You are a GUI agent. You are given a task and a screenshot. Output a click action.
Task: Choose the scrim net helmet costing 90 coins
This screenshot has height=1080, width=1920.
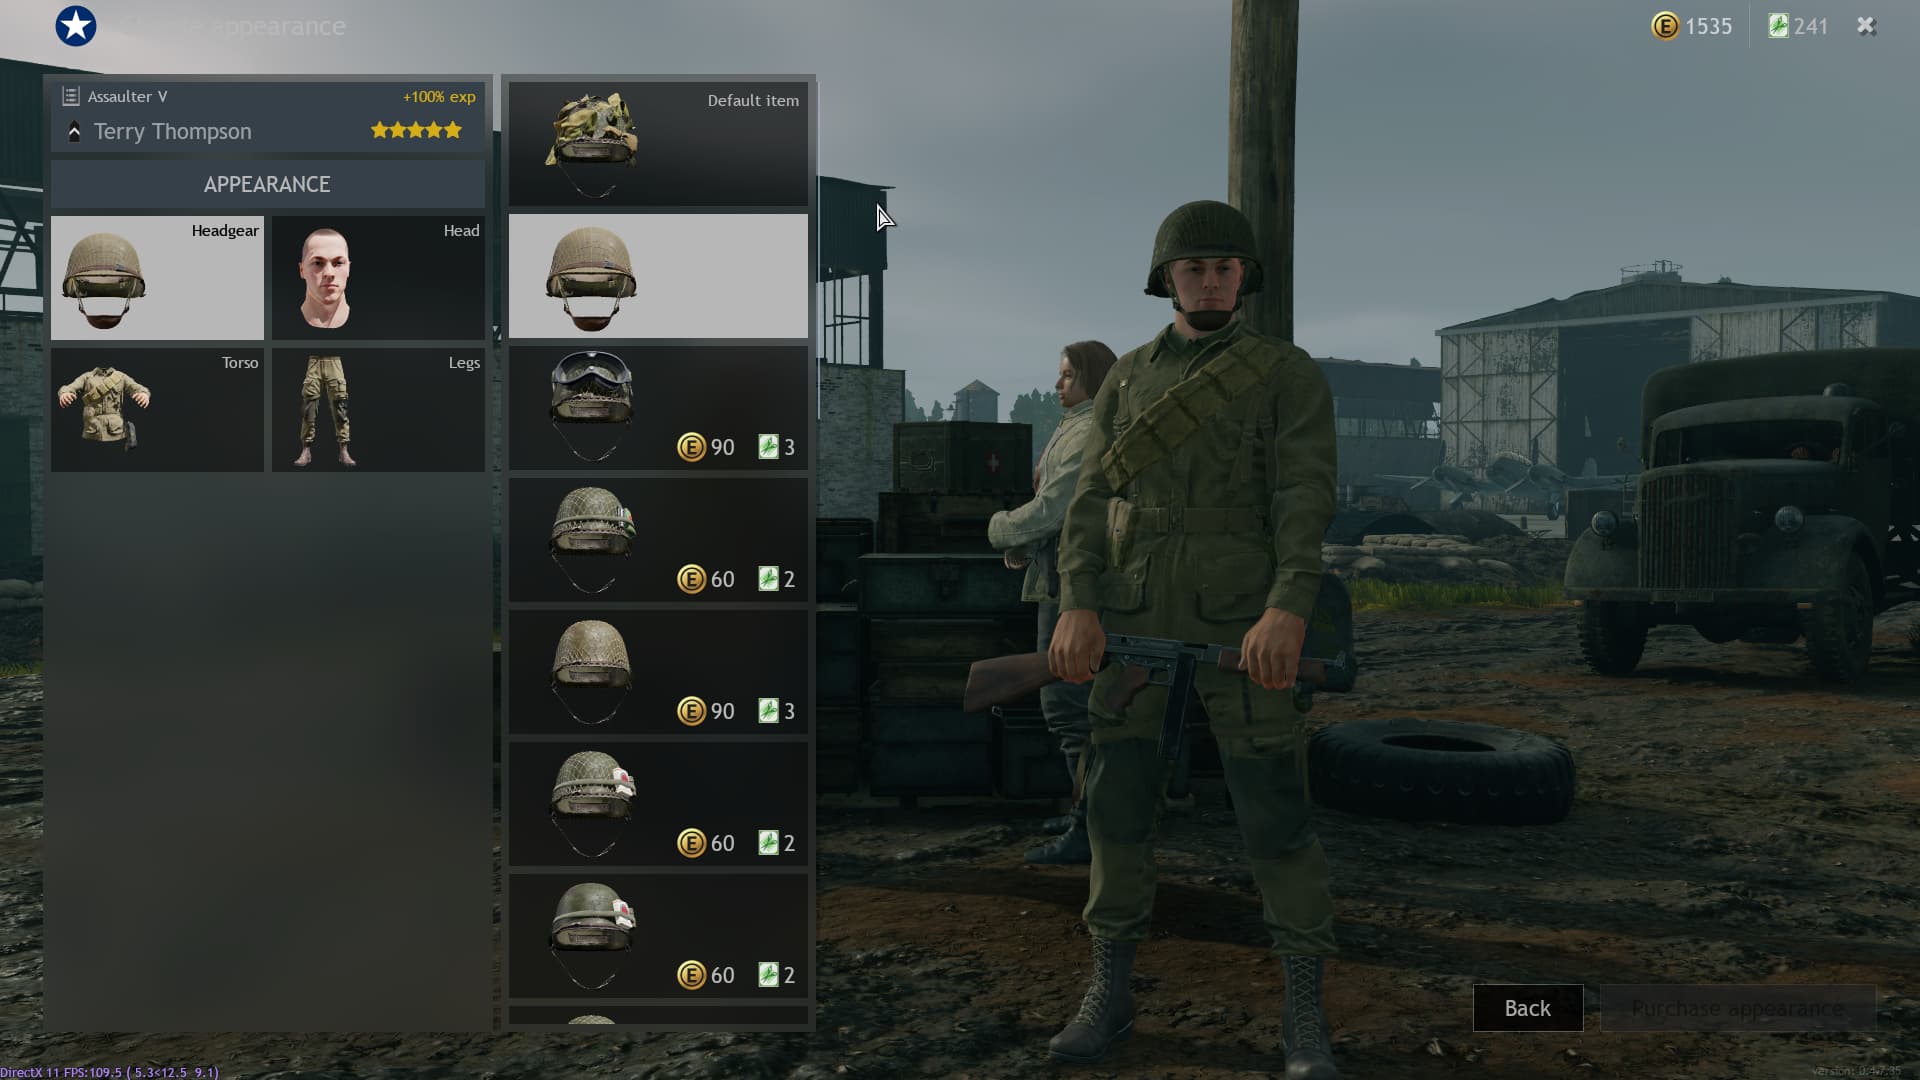(x=658, y=672)
